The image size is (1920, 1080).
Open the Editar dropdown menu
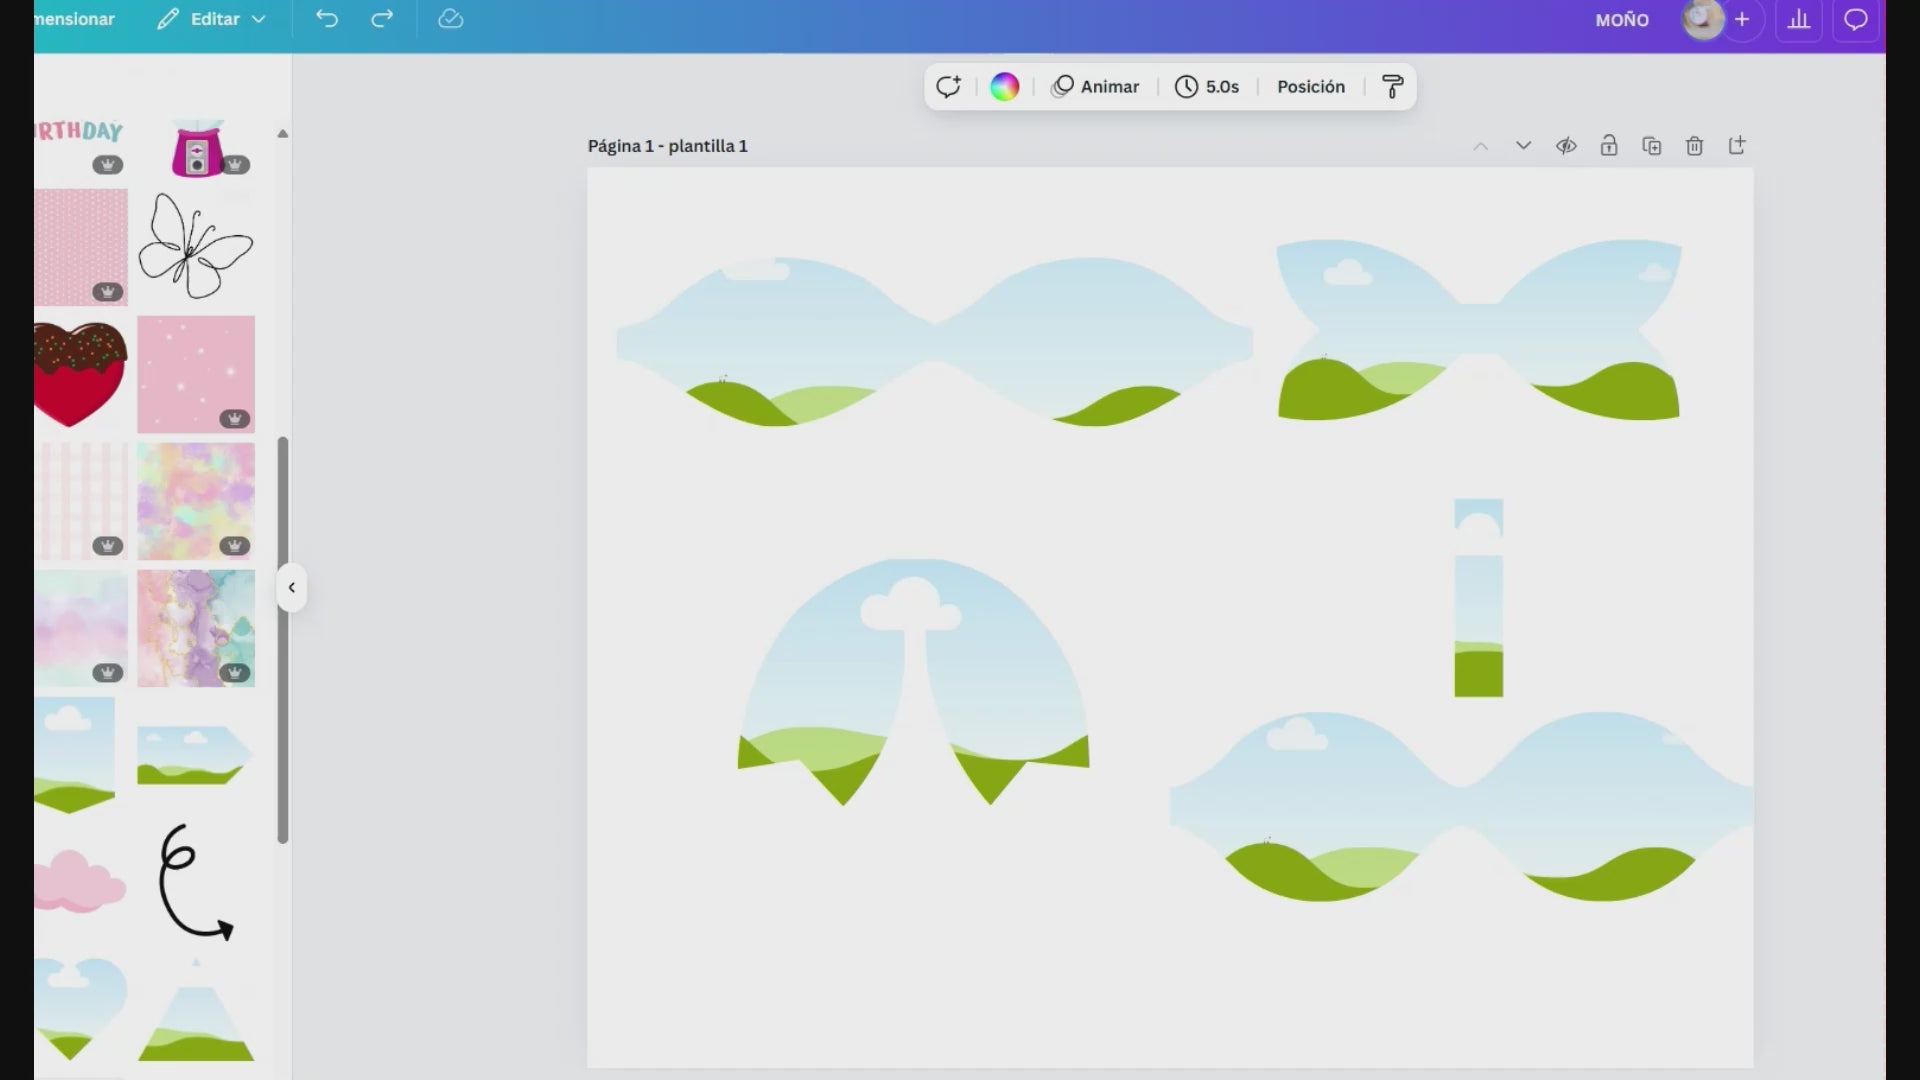[212, 19]
